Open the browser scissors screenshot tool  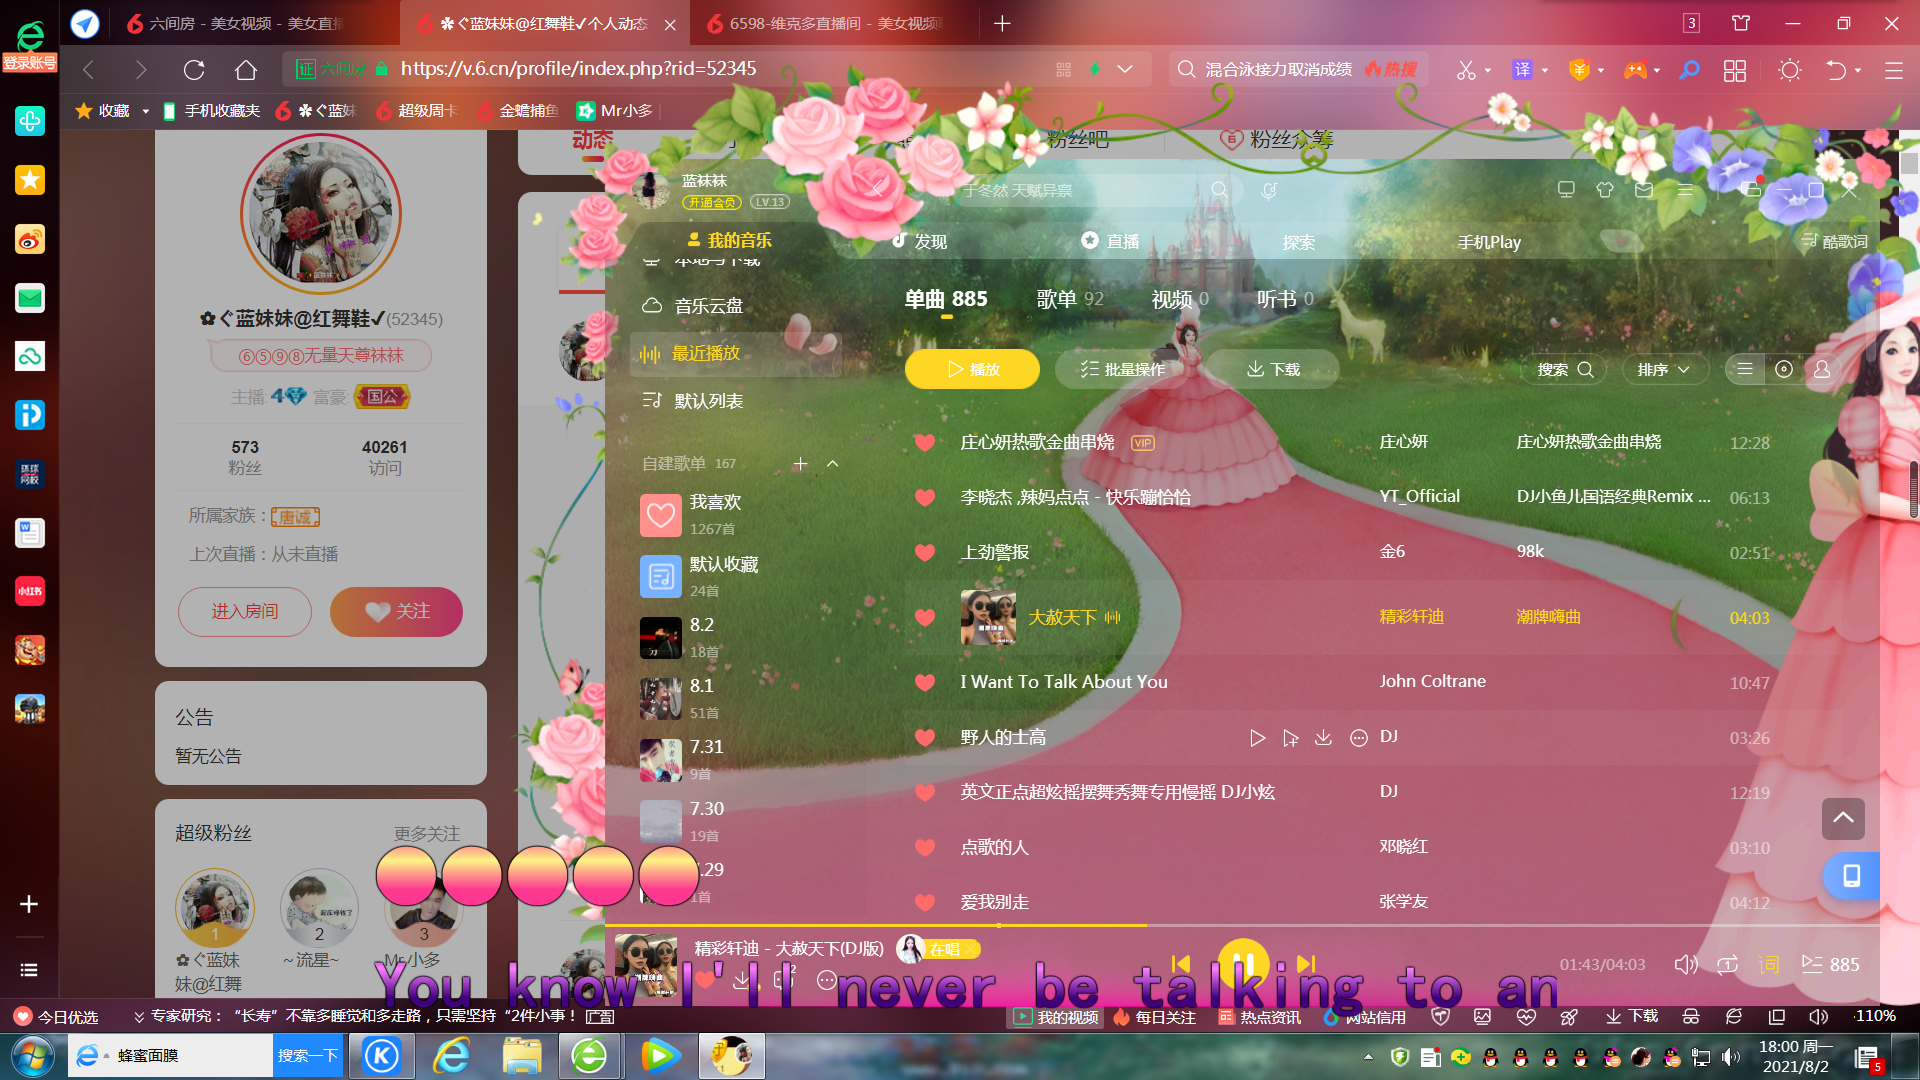pyautogui.click(x=1466, y=70)
